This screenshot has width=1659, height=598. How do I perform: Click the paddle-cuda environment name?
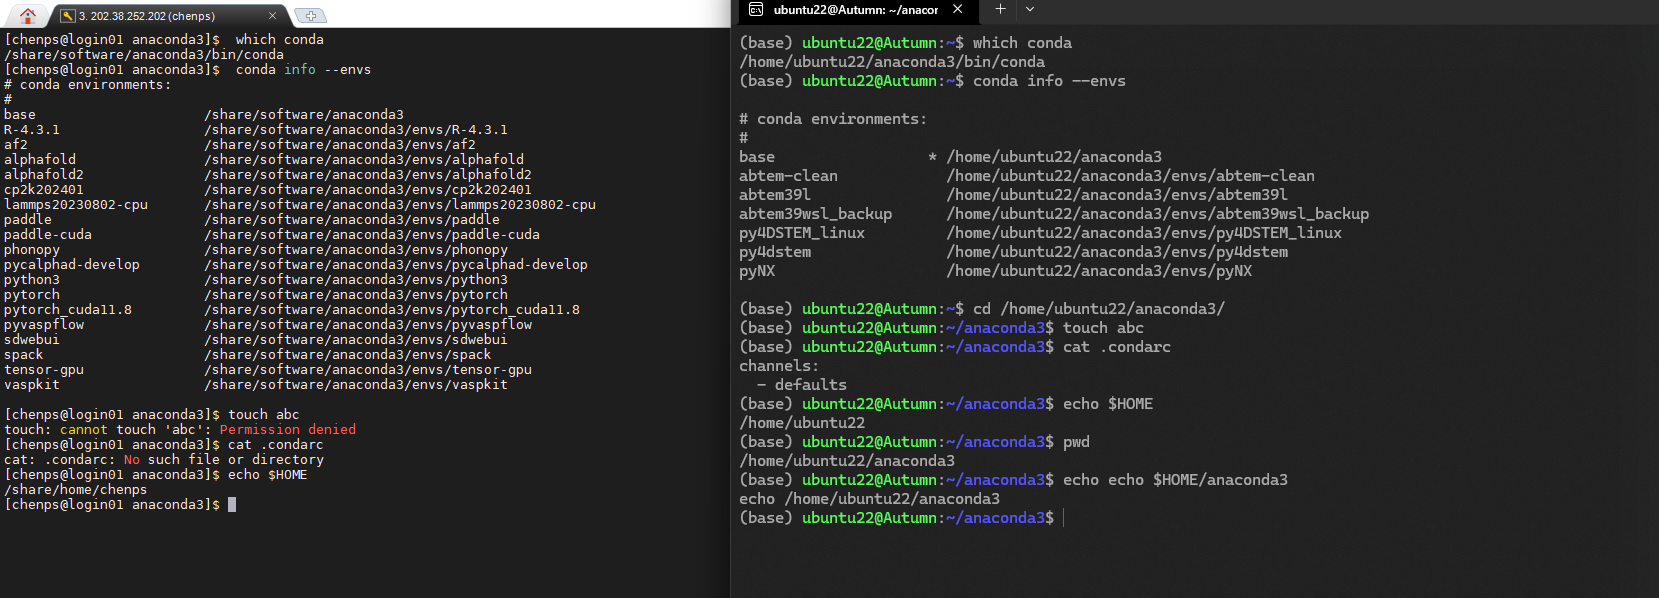click(48, 235)
